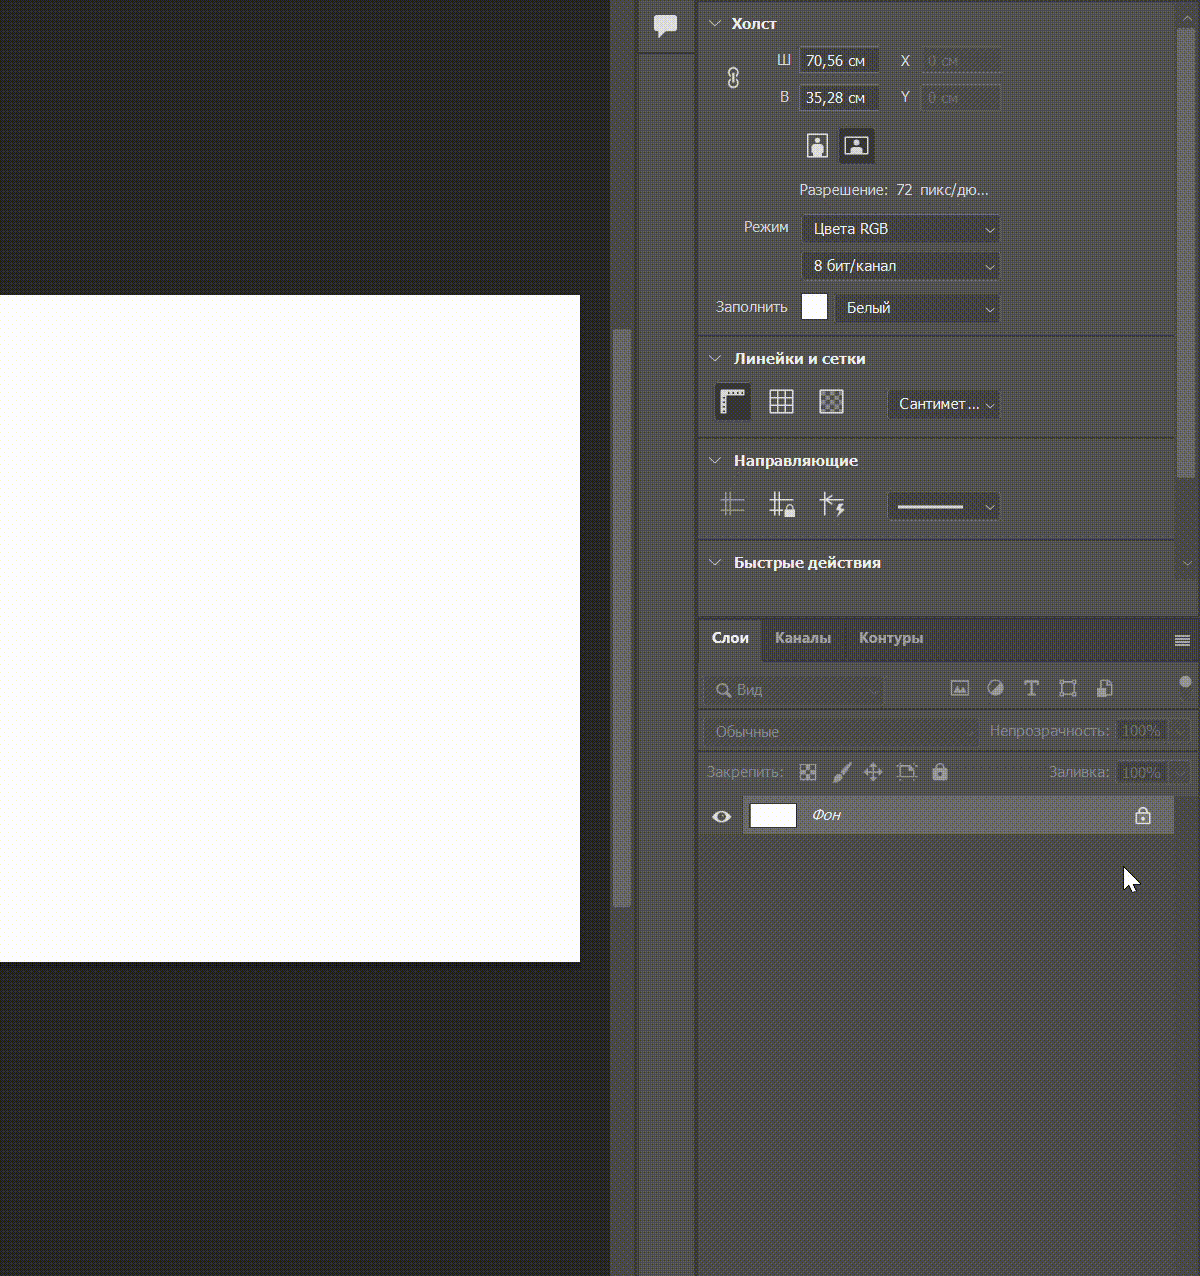Set canvas to portrait orientation

click(817, 145)
